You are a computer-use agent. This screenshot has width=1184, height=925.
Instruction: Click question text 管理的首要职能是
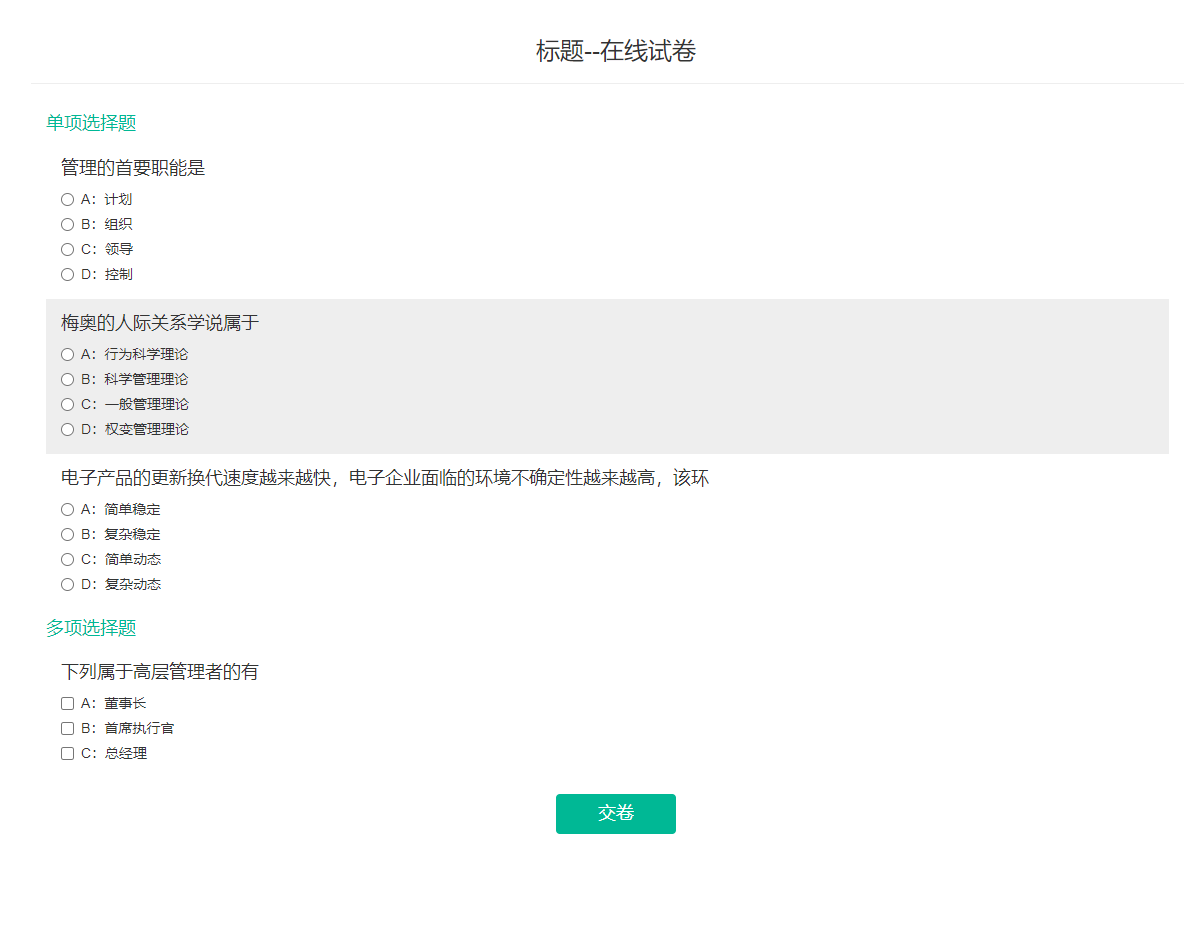pos(133,168)
